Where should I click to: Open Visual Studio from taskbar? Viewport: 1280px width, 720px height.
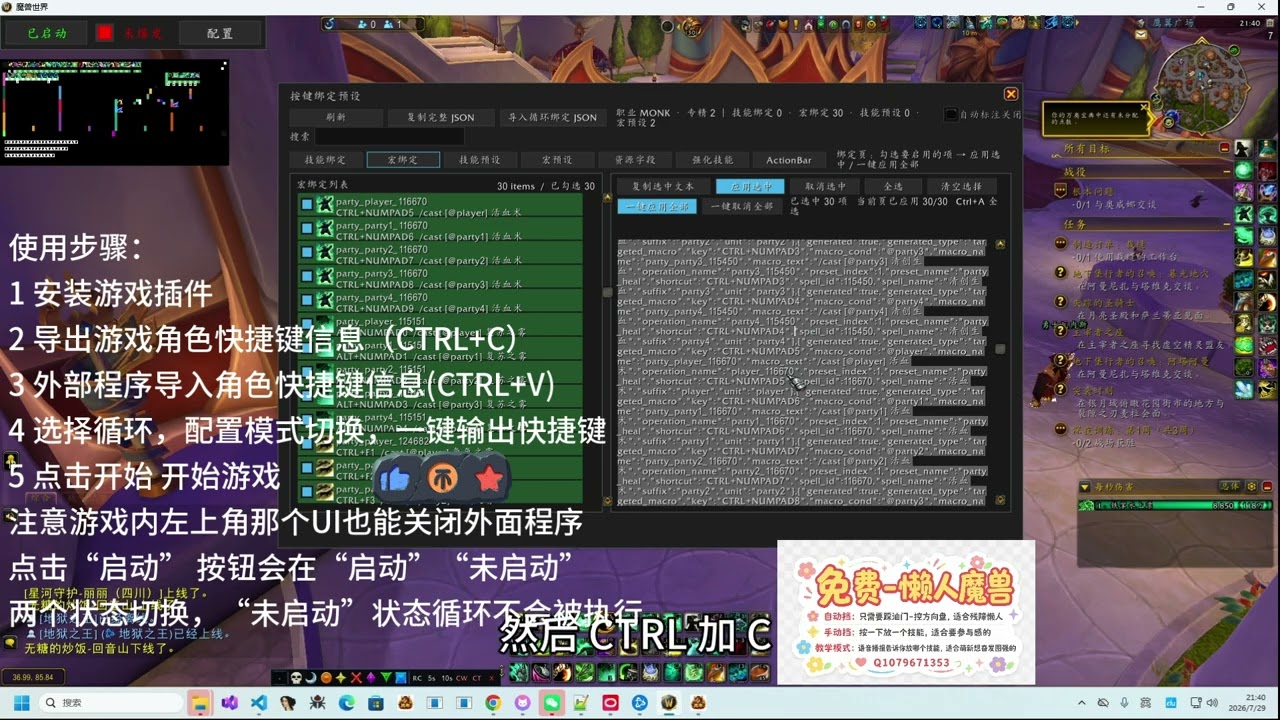(x=229, y=702)
